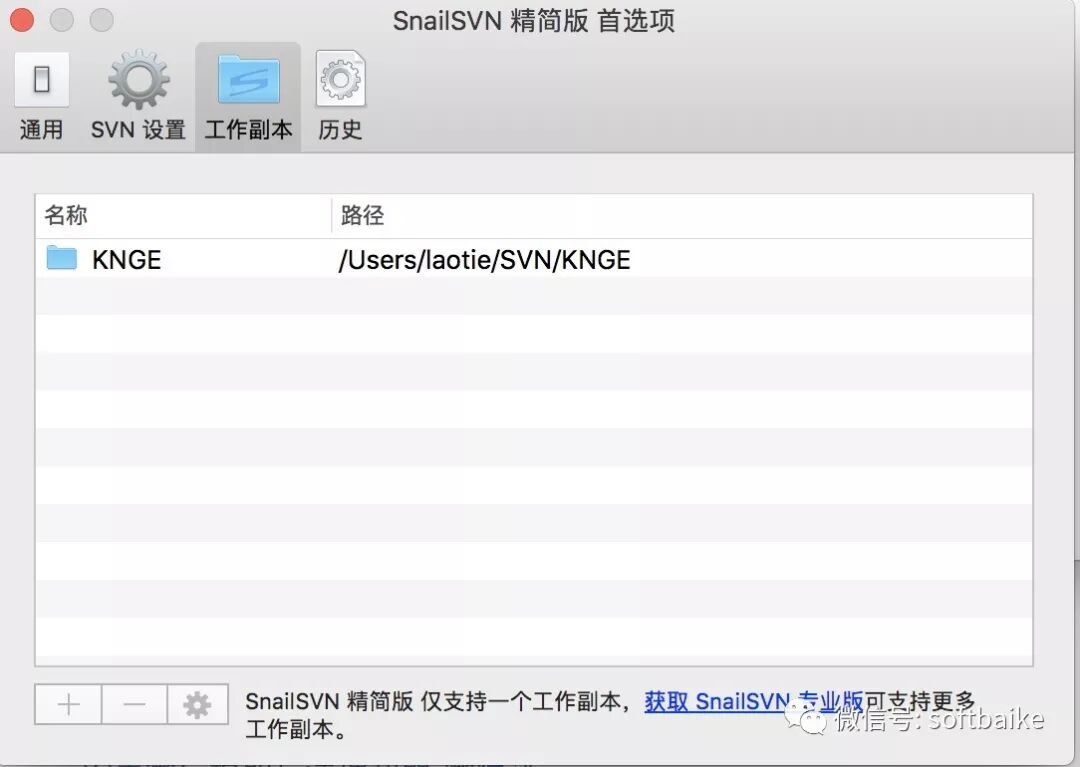Click the zoom window button
This screenshot has height=767, width=1080.
[102, 19]
